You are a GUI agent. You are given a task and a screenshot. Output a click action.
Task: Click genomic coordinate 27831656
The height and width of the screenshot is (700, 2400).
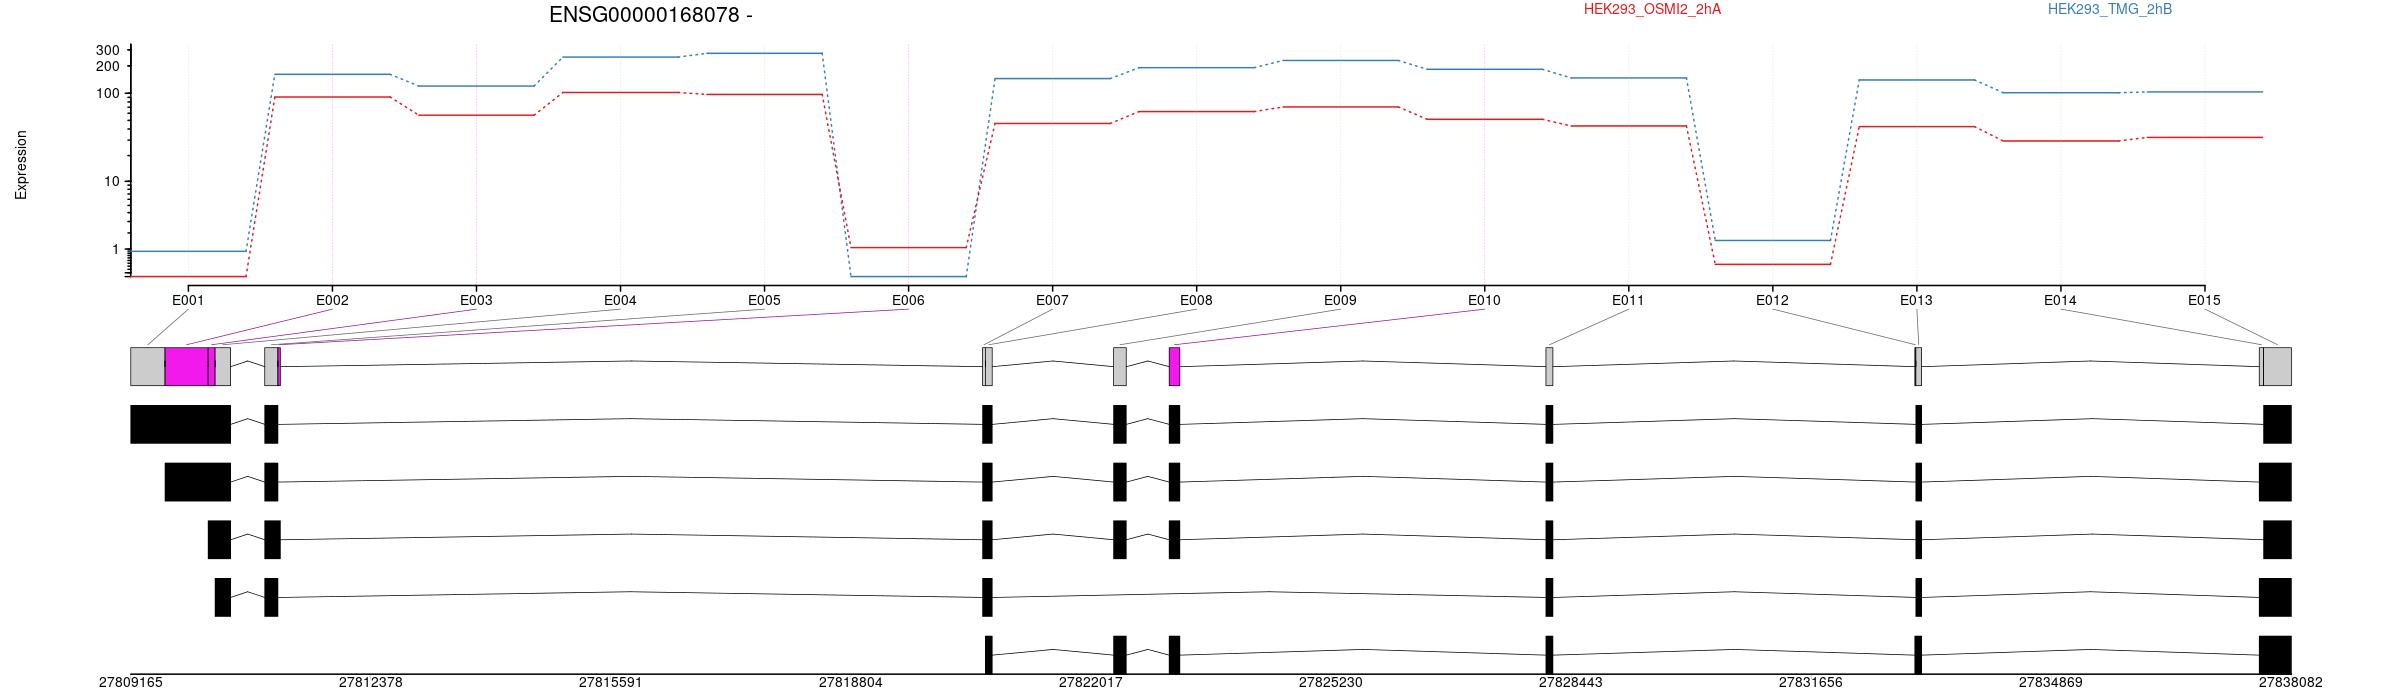coord(1810,683)
